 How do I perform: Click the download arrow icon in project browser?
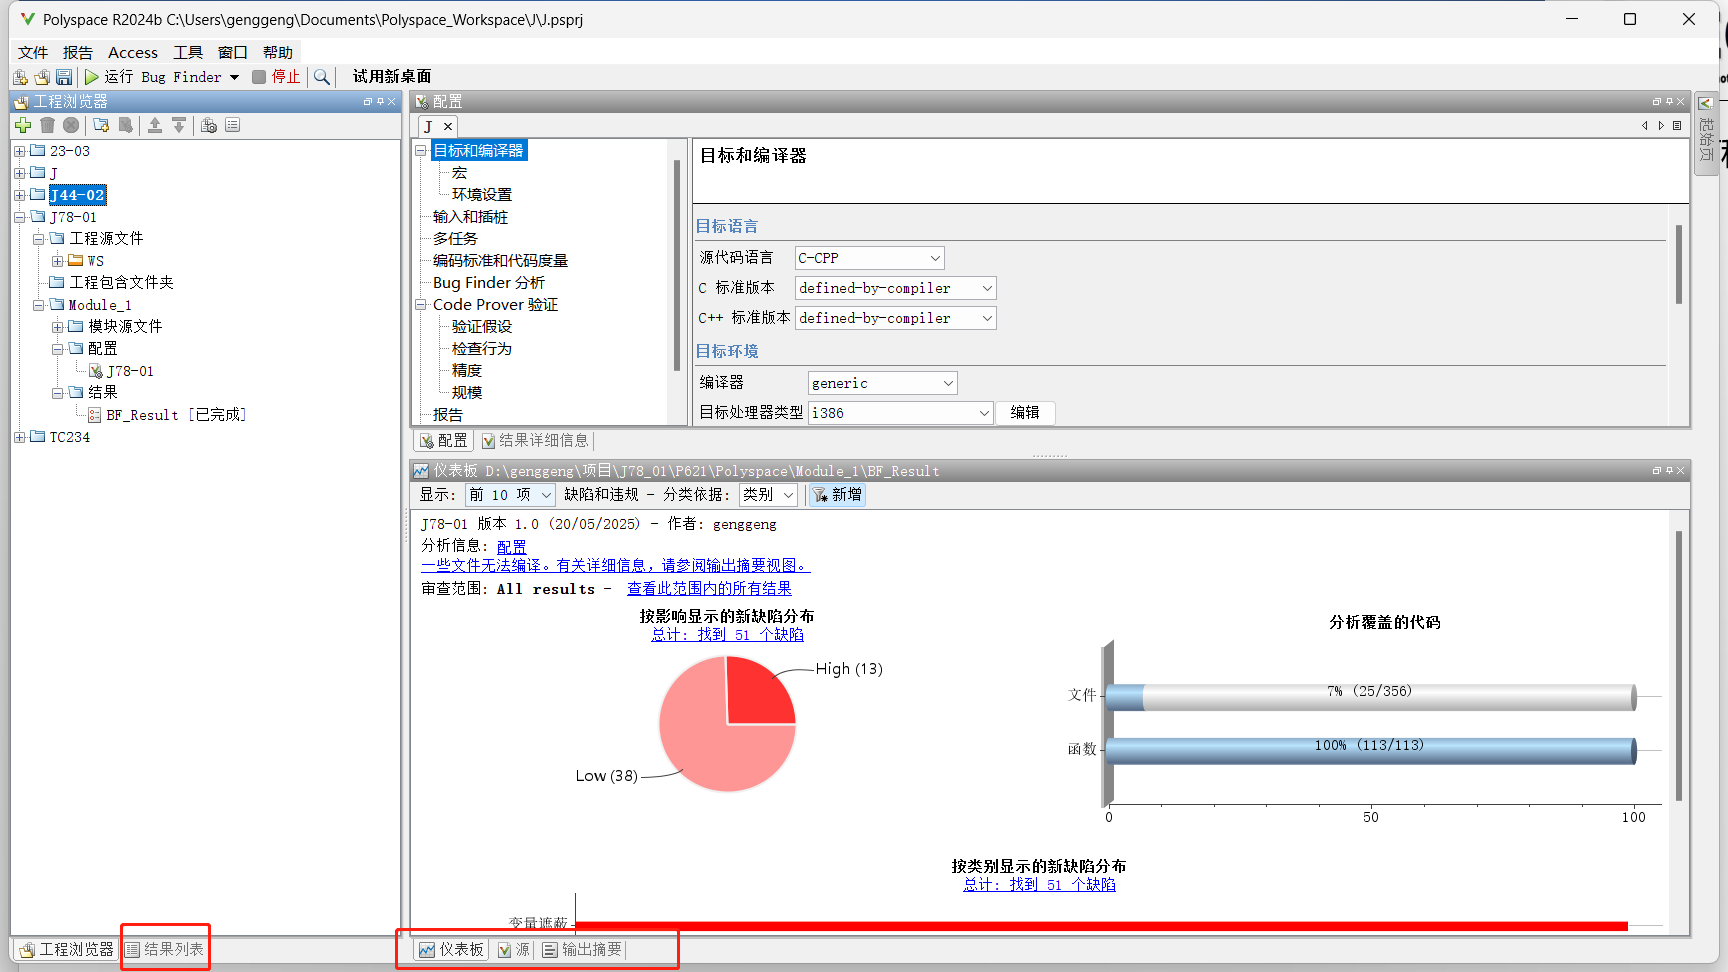(179, 125)
